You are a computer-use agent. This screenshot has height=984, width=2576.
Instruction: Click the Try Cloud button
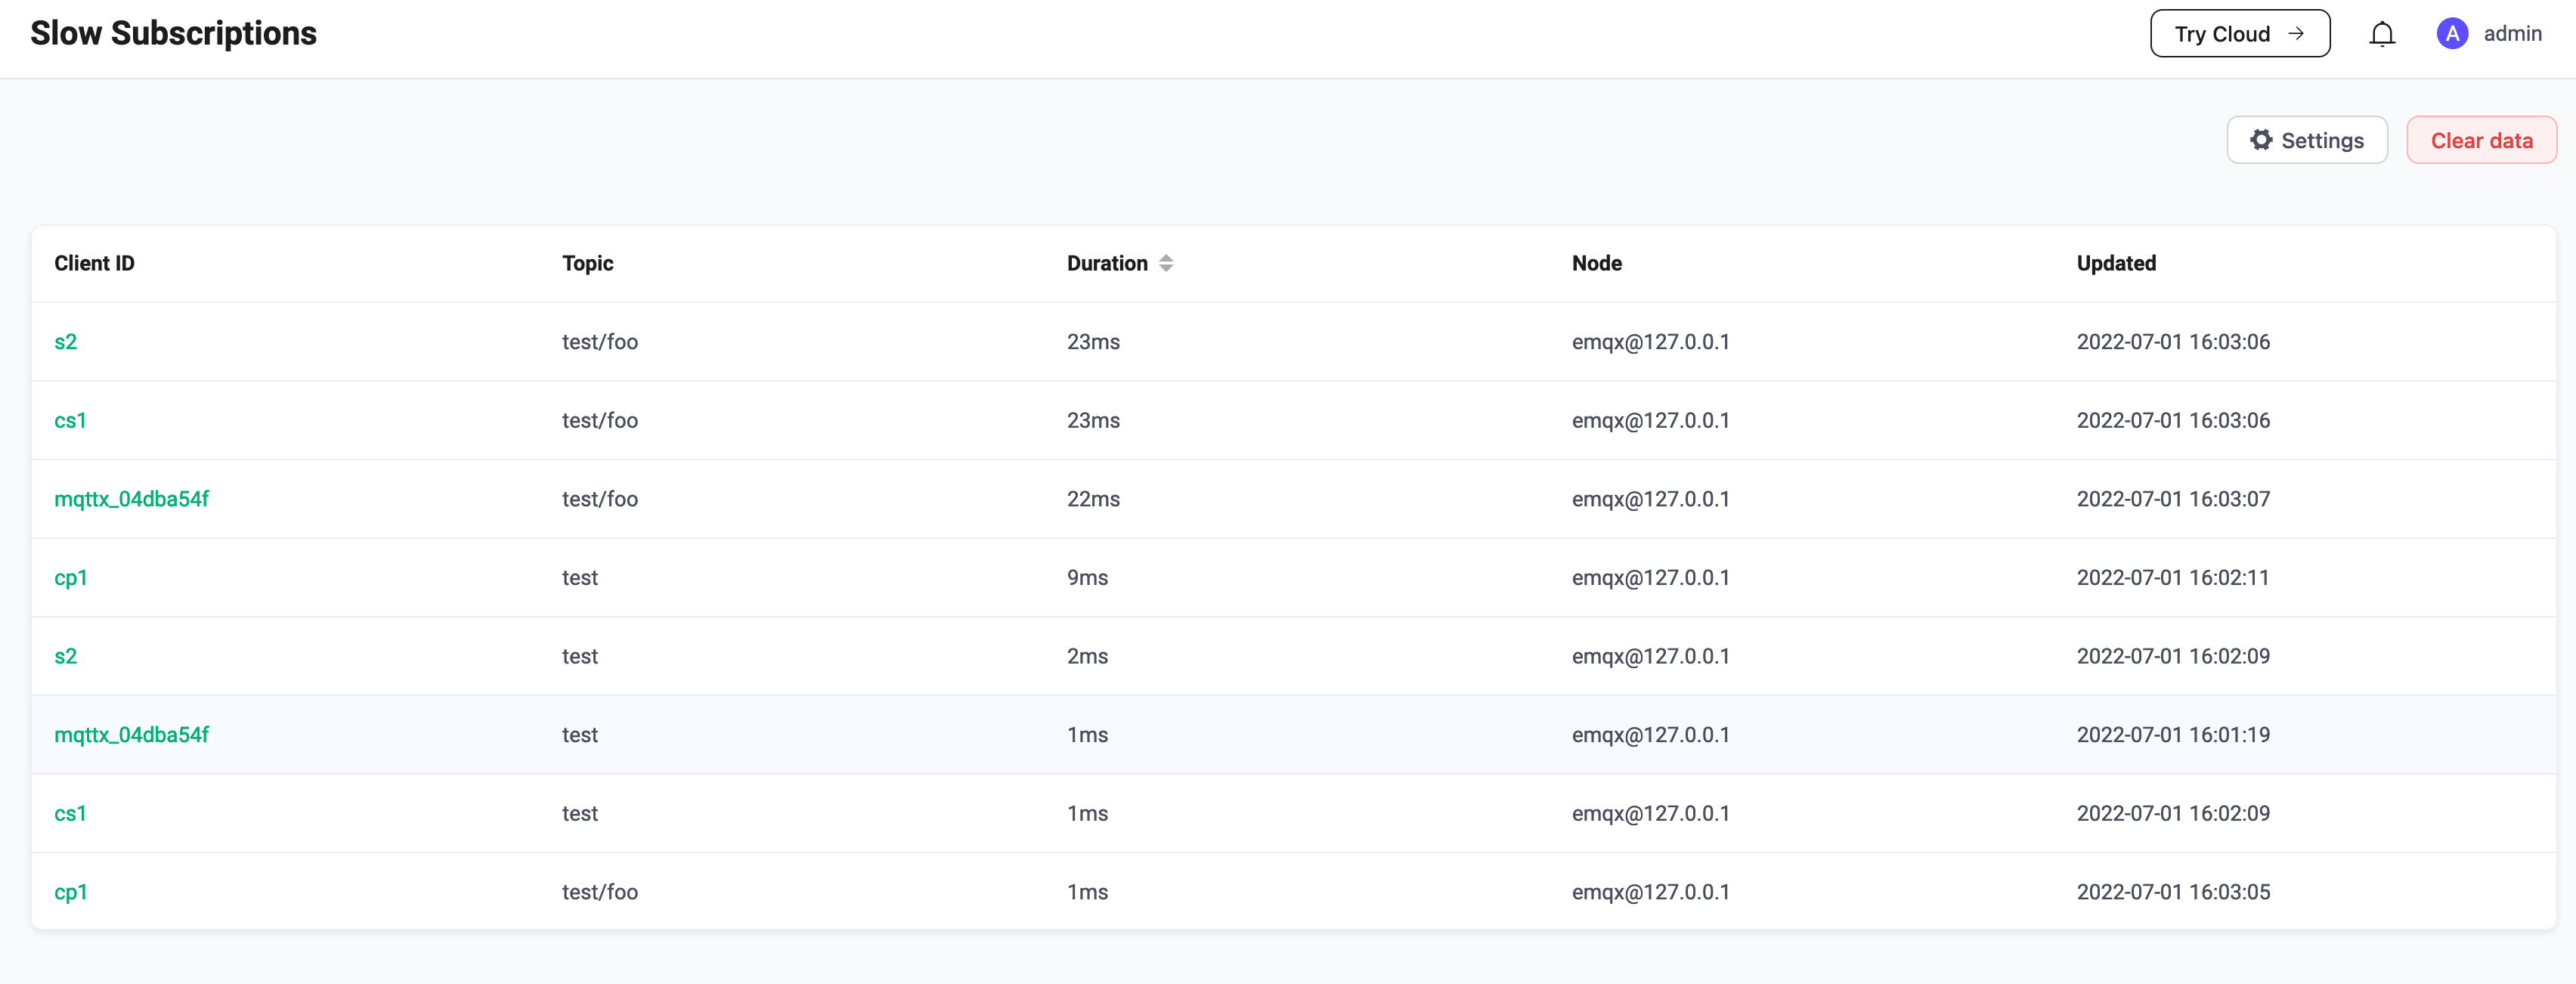pyautogui.click(x=2240, y=34)
